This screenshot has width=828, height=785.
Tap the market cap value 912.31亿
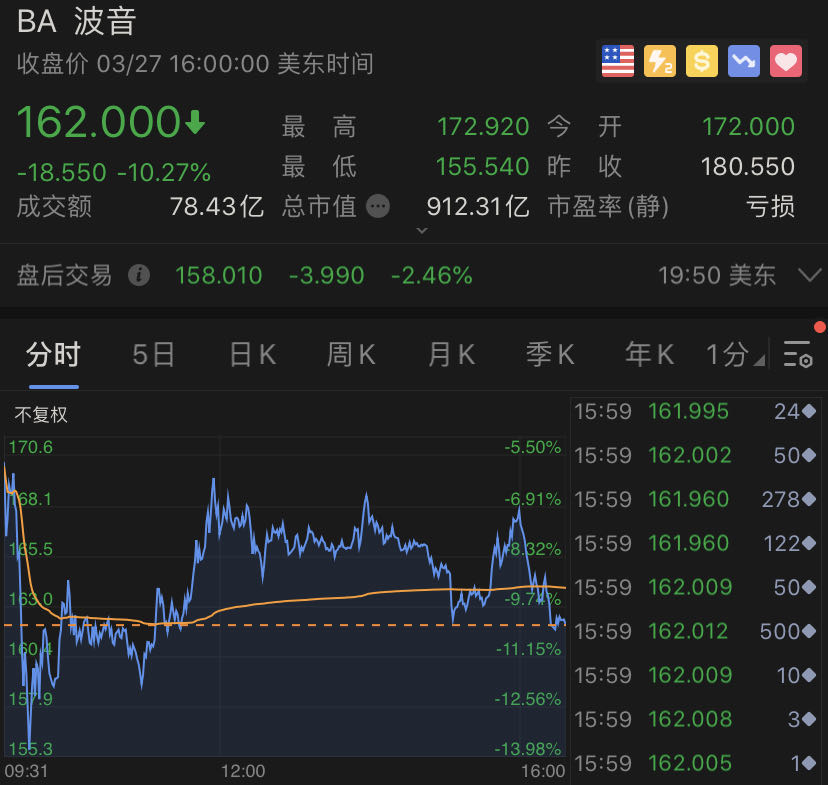click(478, 206)
